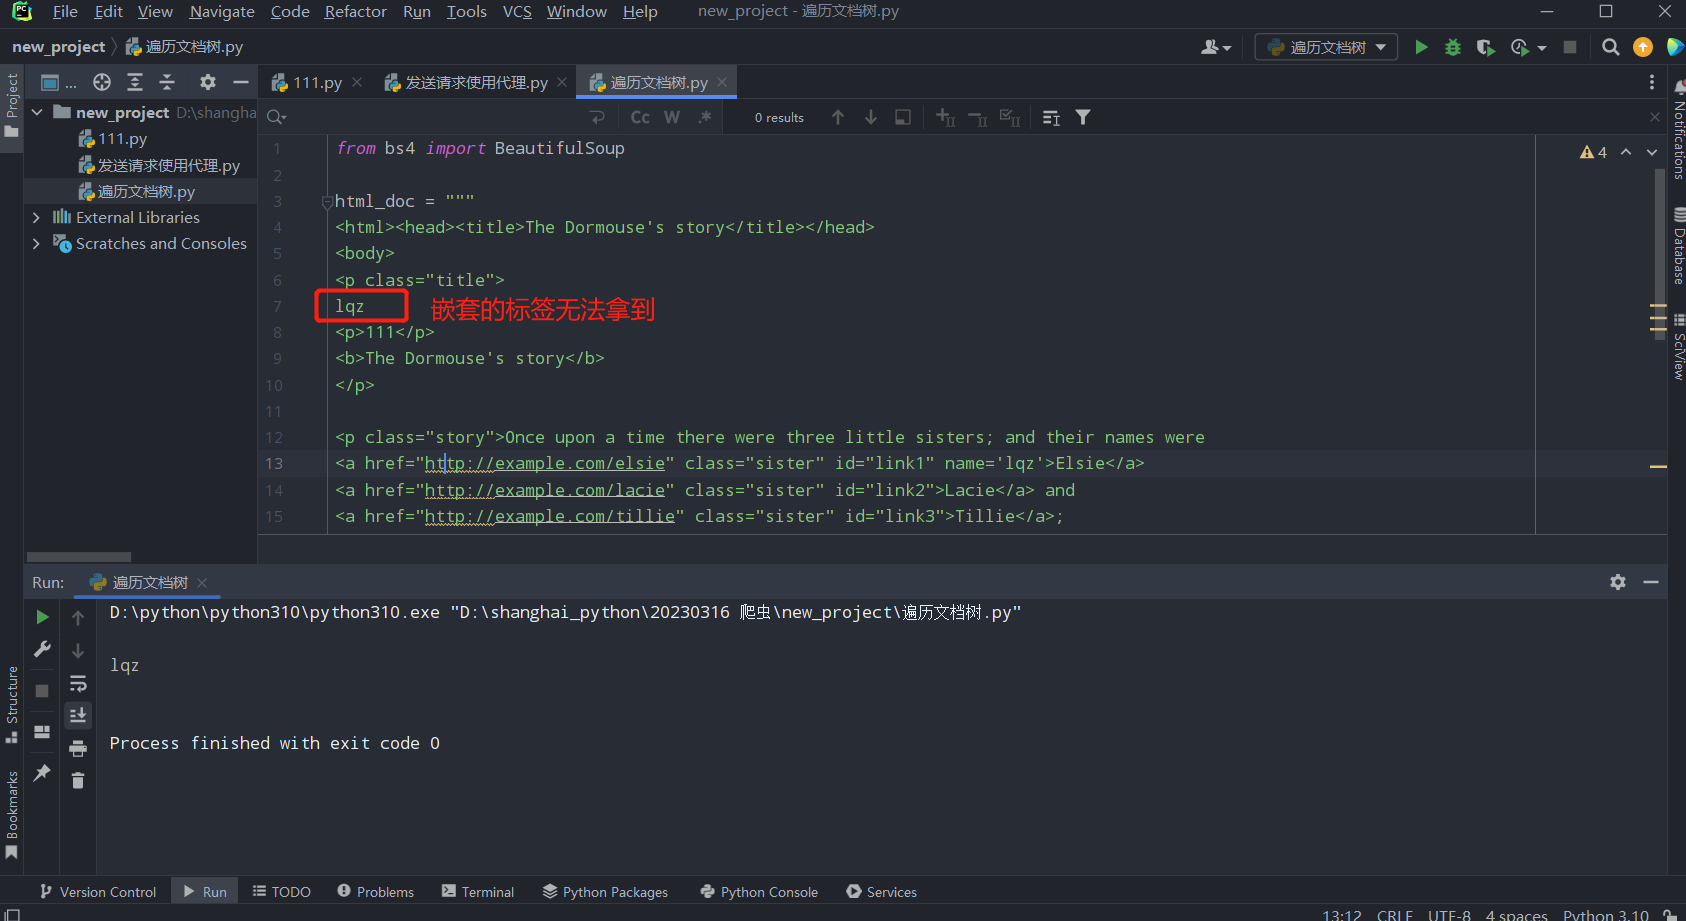Collapse the new_project folder

tap(37, 112)
